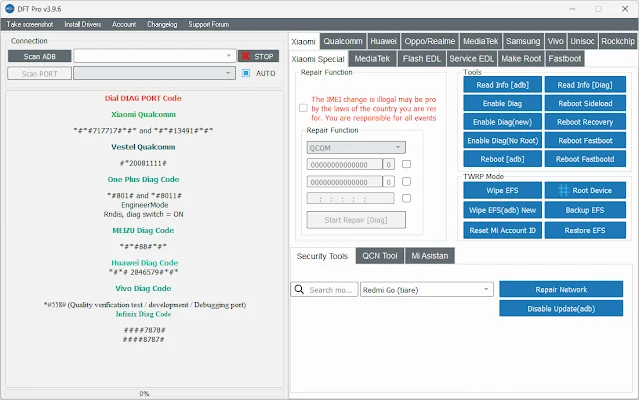Click the Repair Network button

tap(561, 289)
